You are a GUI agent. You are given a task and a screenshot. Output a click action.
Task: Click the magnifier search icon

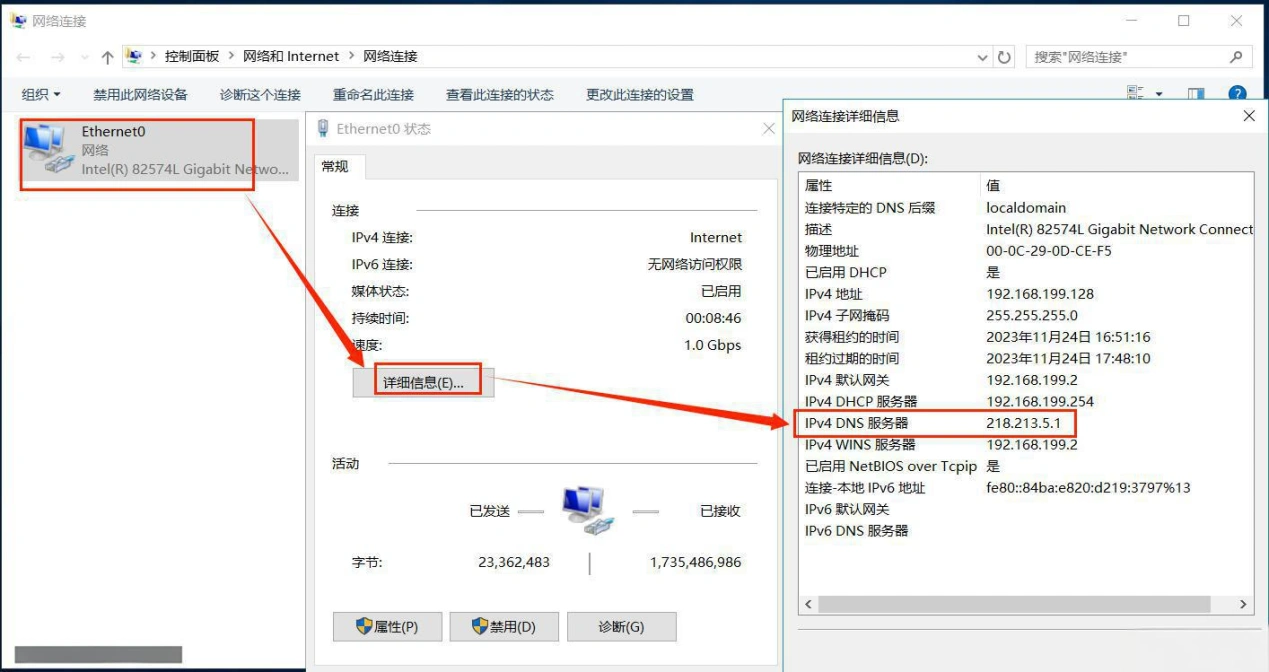1237,57
